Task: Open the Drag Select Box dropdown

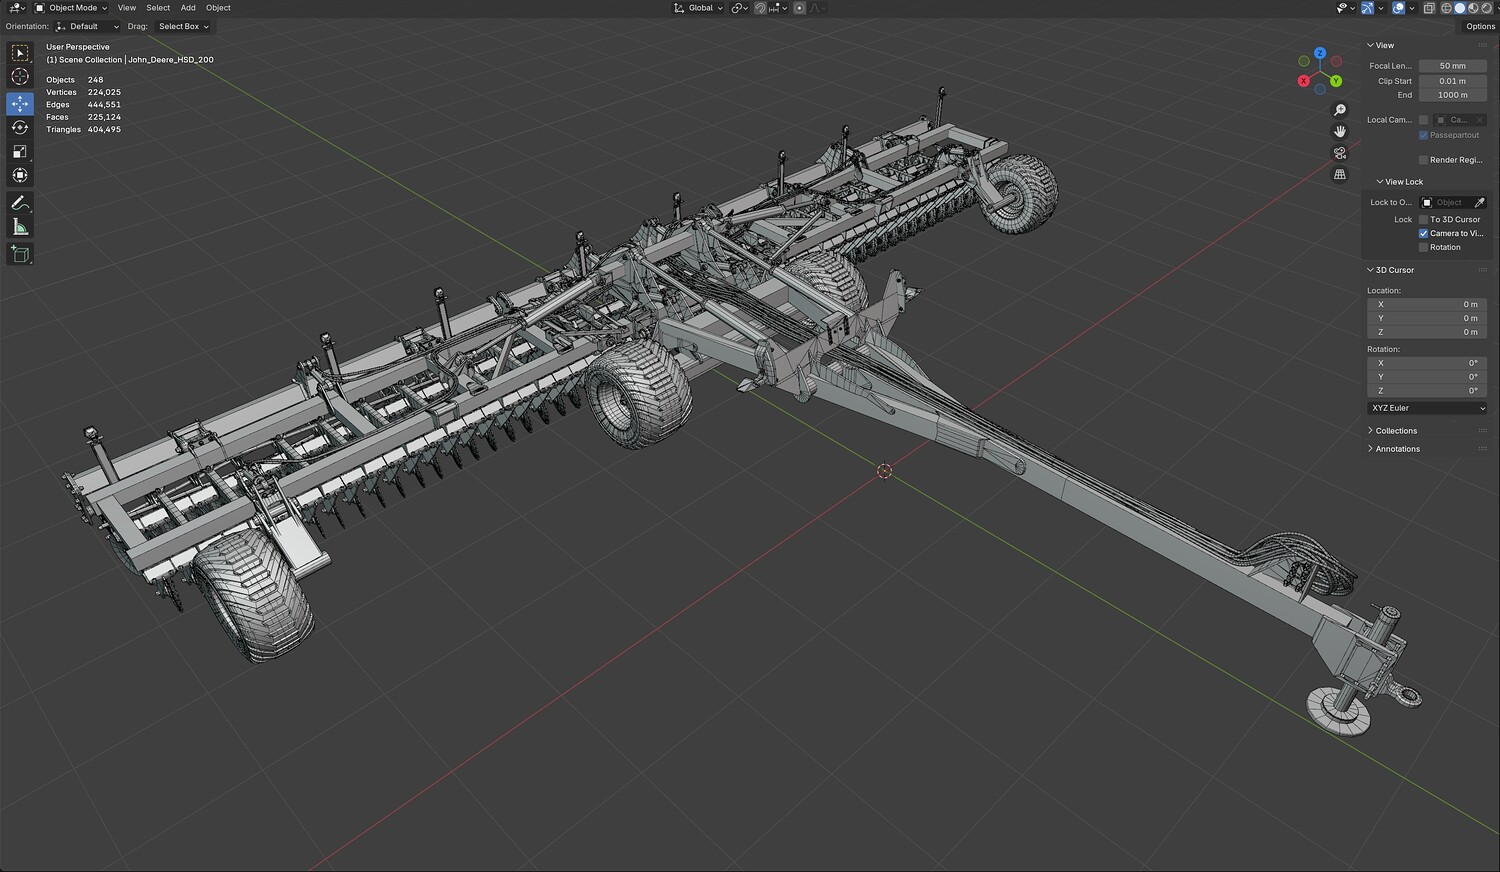Action: (x=183, y=27)
